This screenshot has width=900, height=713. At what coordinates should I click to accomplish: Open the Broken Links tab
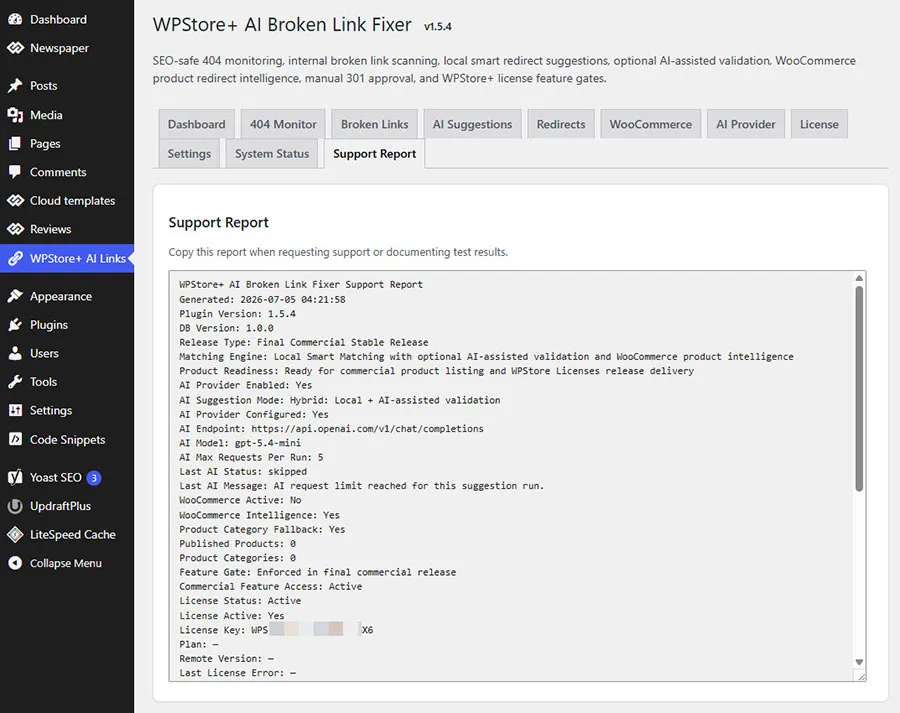(x=374, y=124)
